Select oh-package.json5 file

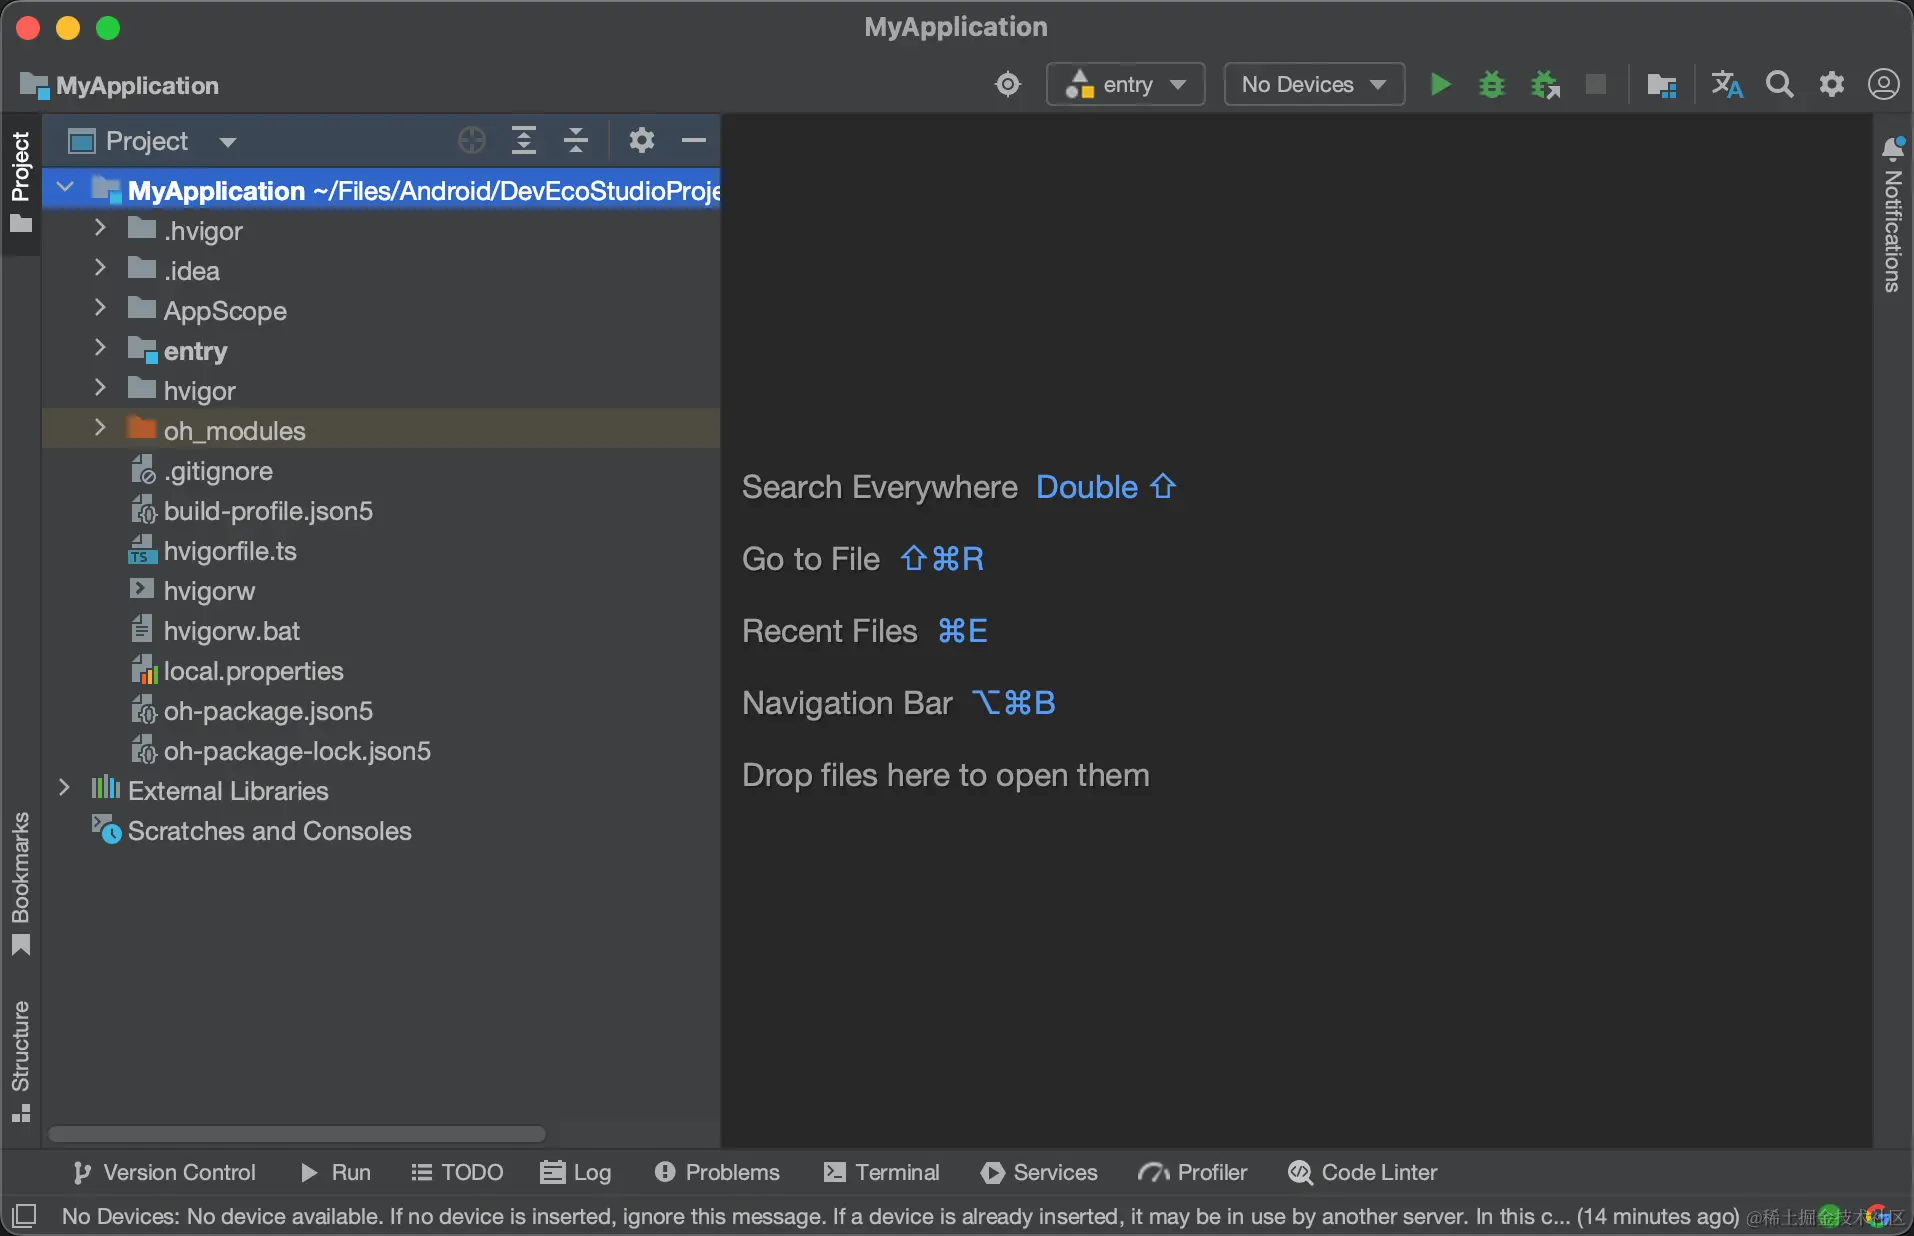point(381,711)
